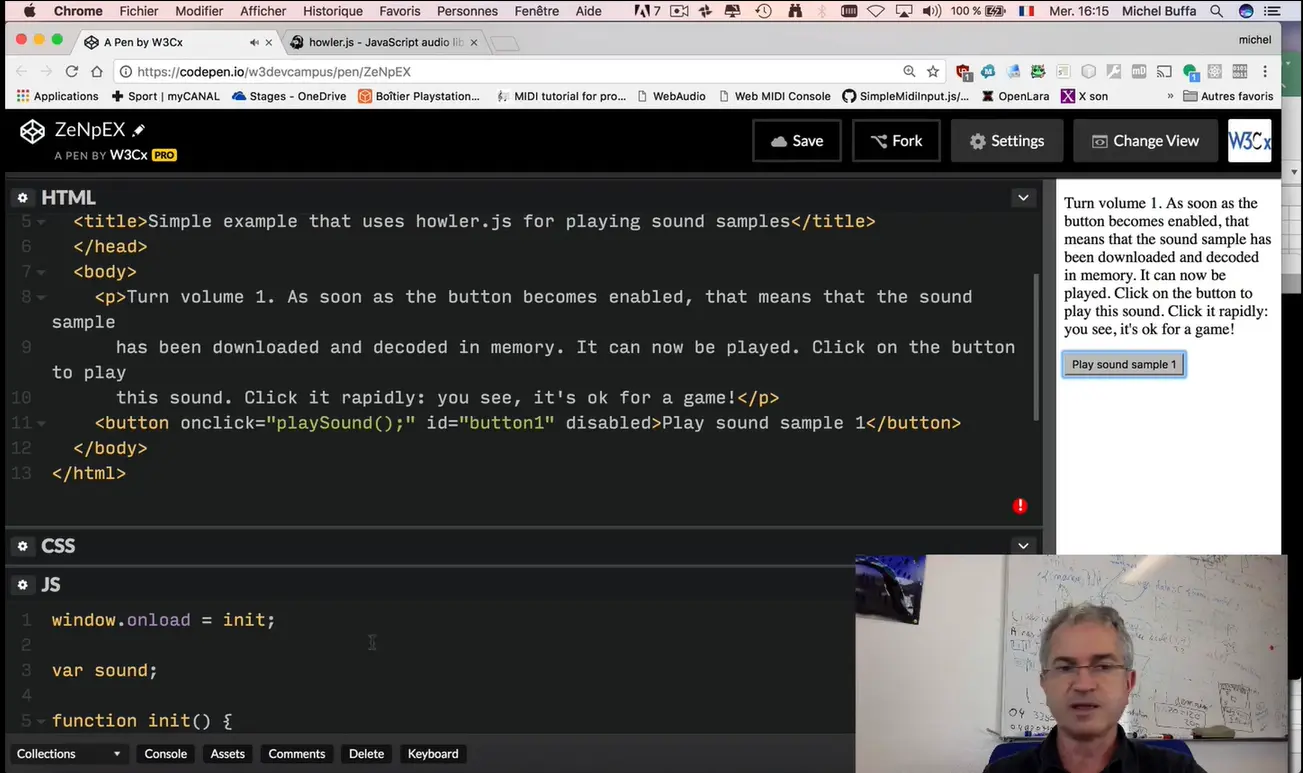Click the zoom magnifier in address bar
This screenshot has width=1303, height=773.
coord(909,71)
